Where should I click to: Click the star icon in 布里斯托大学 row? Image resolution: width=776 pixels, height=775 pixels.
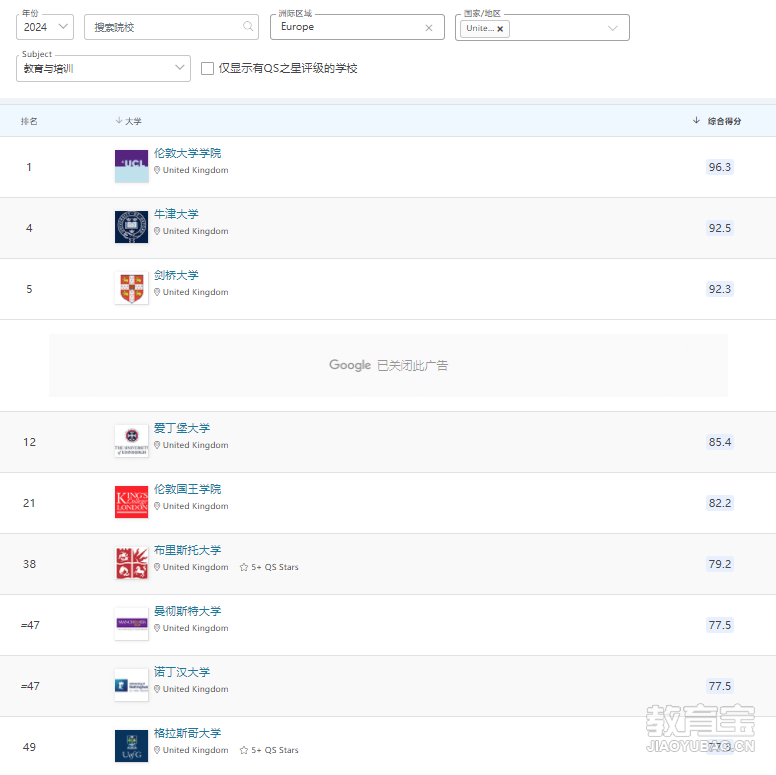(x=243, y=567)
